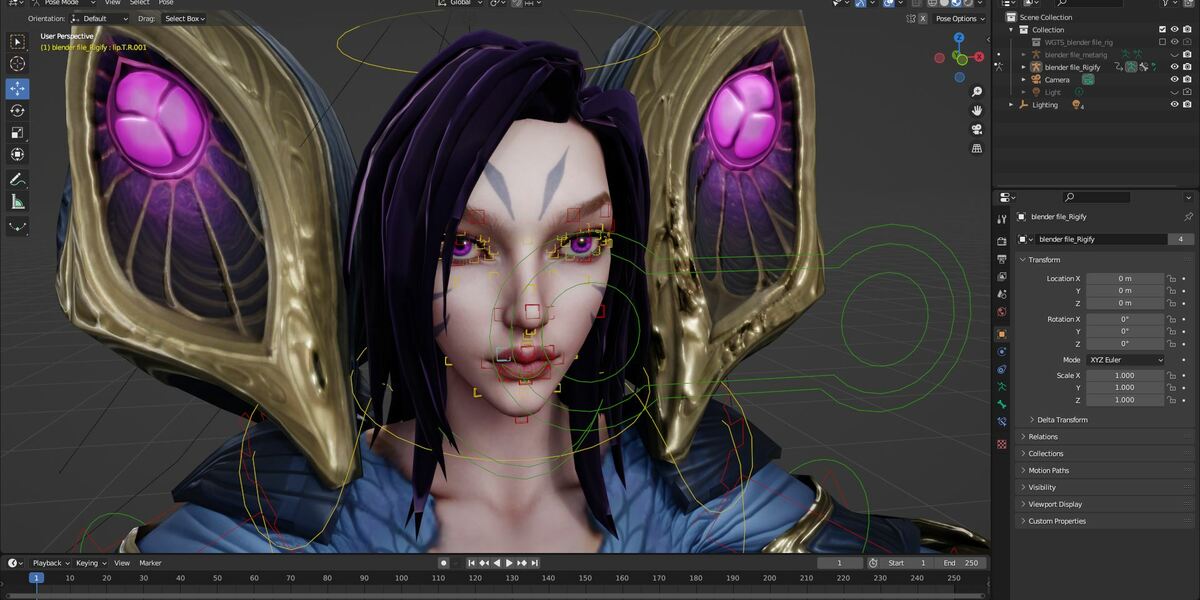Viewport: 1200px width, 600px height.
Task: Open the Output properties tab
Action: click(1002, 259)
